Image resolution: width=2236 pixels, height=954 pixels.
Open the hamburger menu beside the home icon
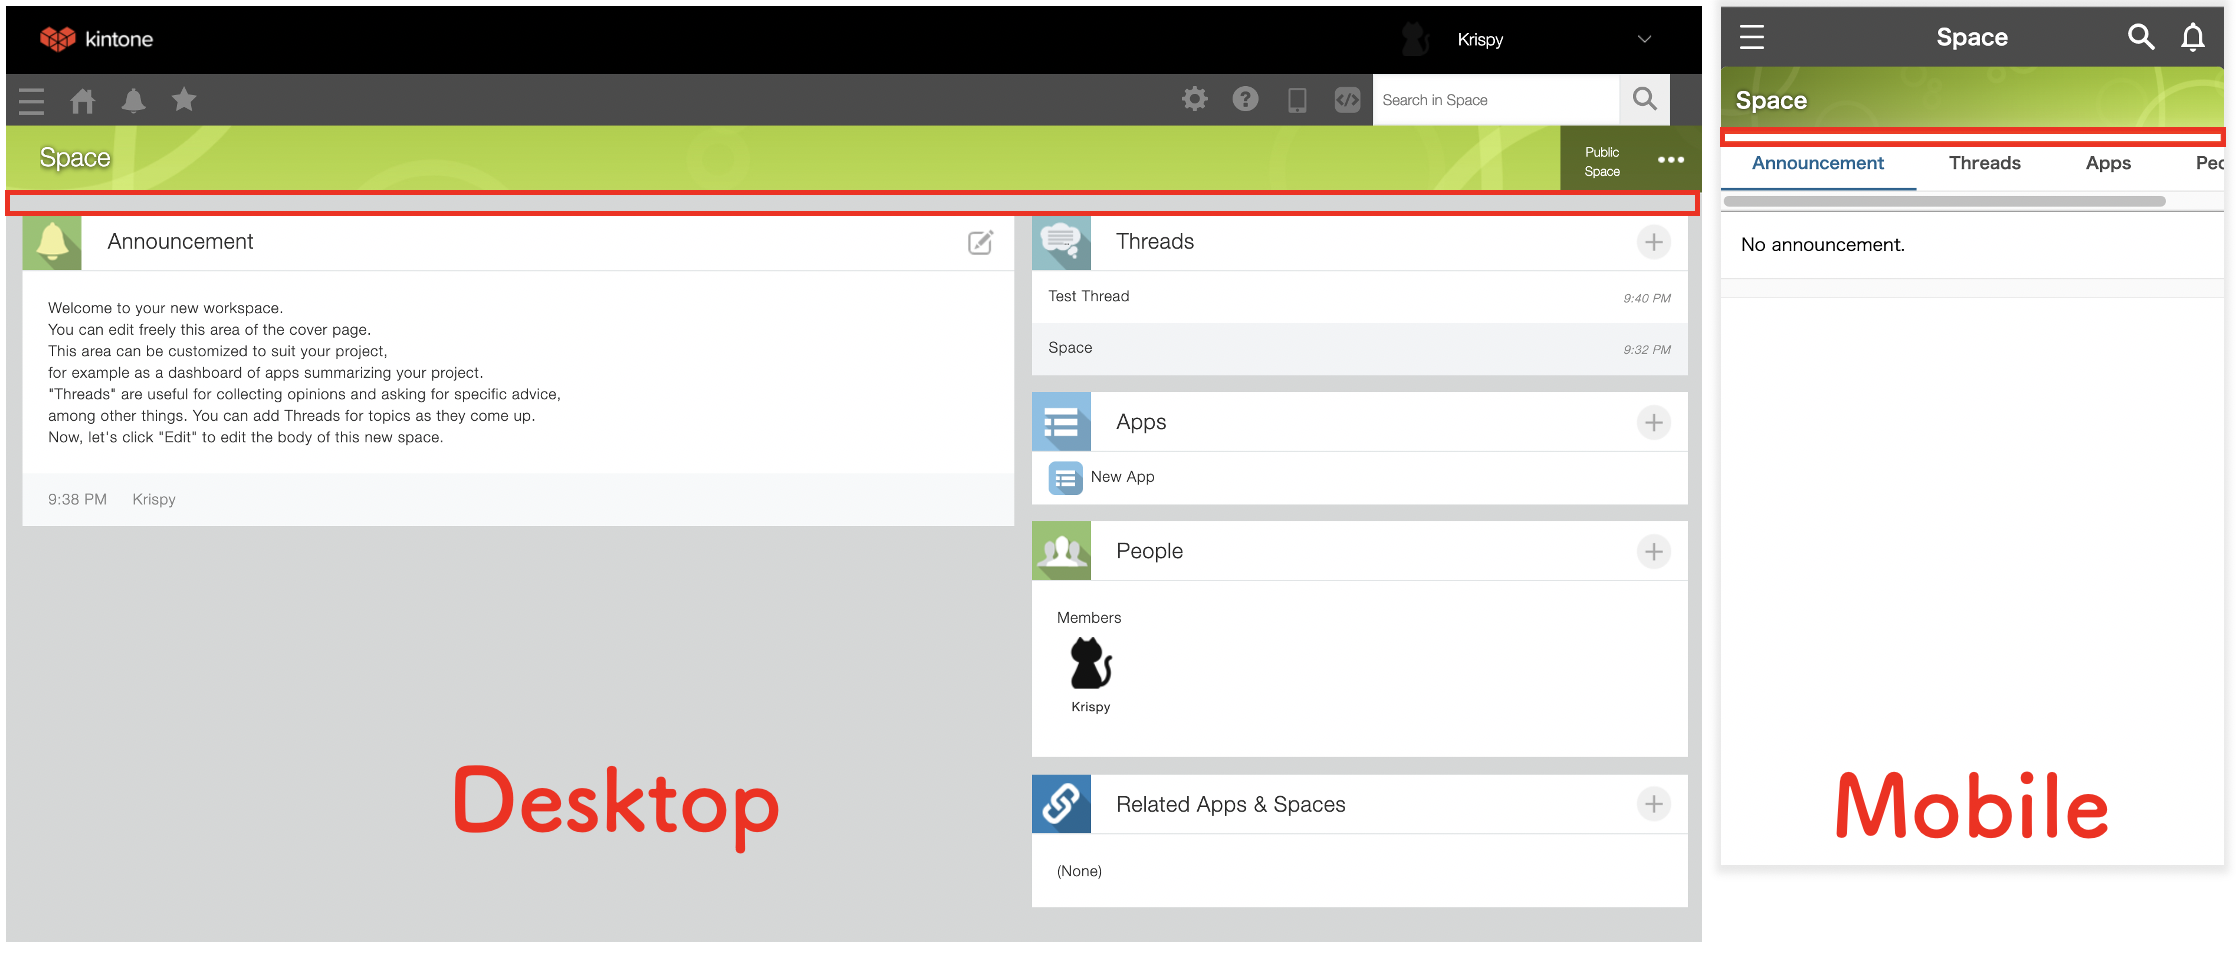tap(31, 100)
